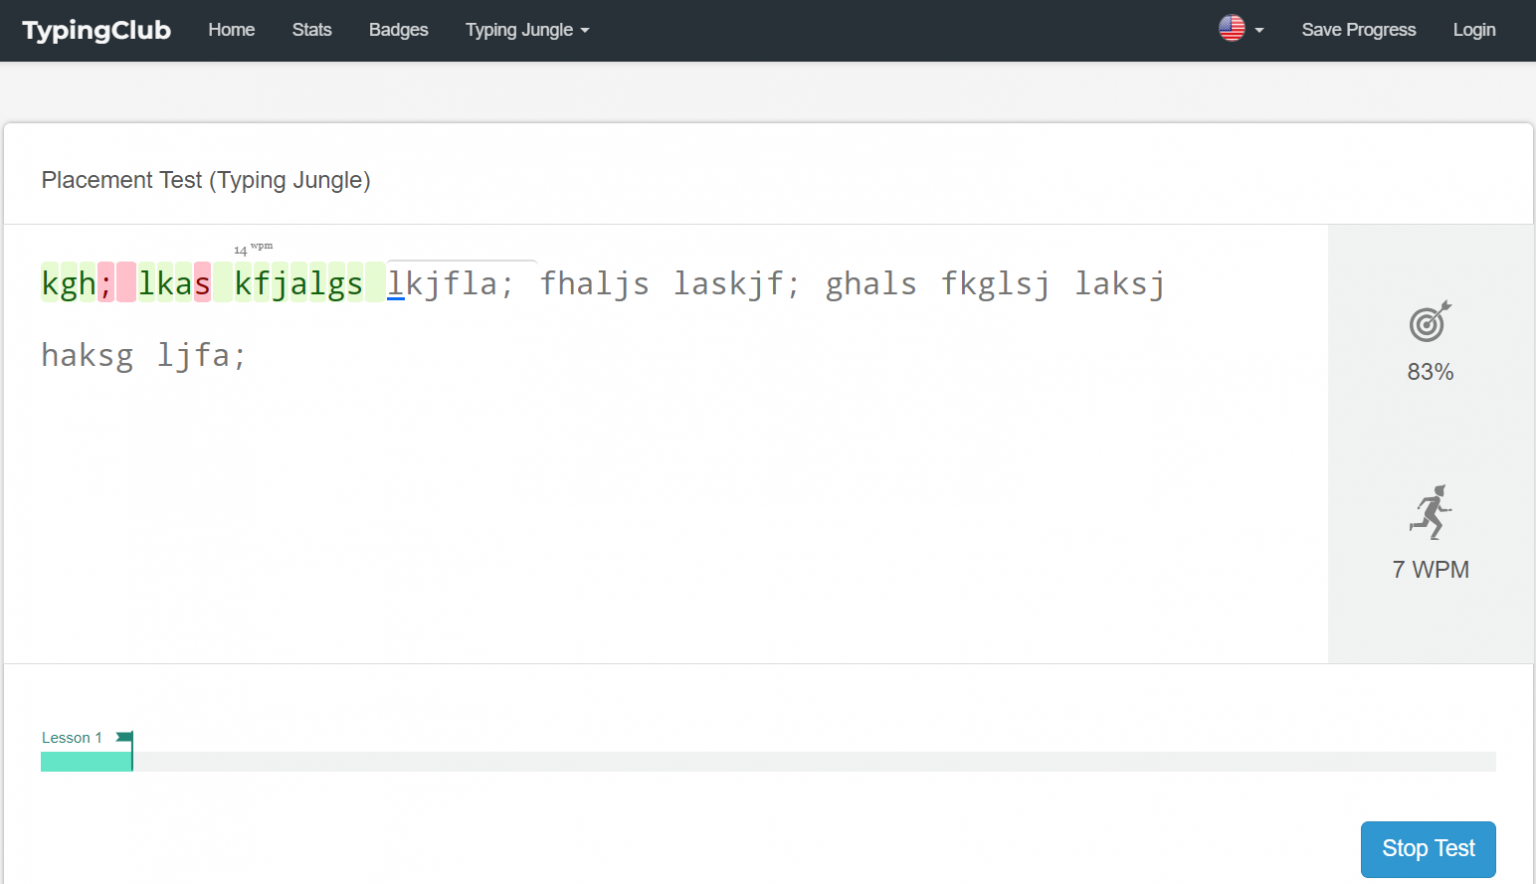Click the current word lkjfla; in typing area
This screenshot has width=1536, height=884.
[450, 284]
